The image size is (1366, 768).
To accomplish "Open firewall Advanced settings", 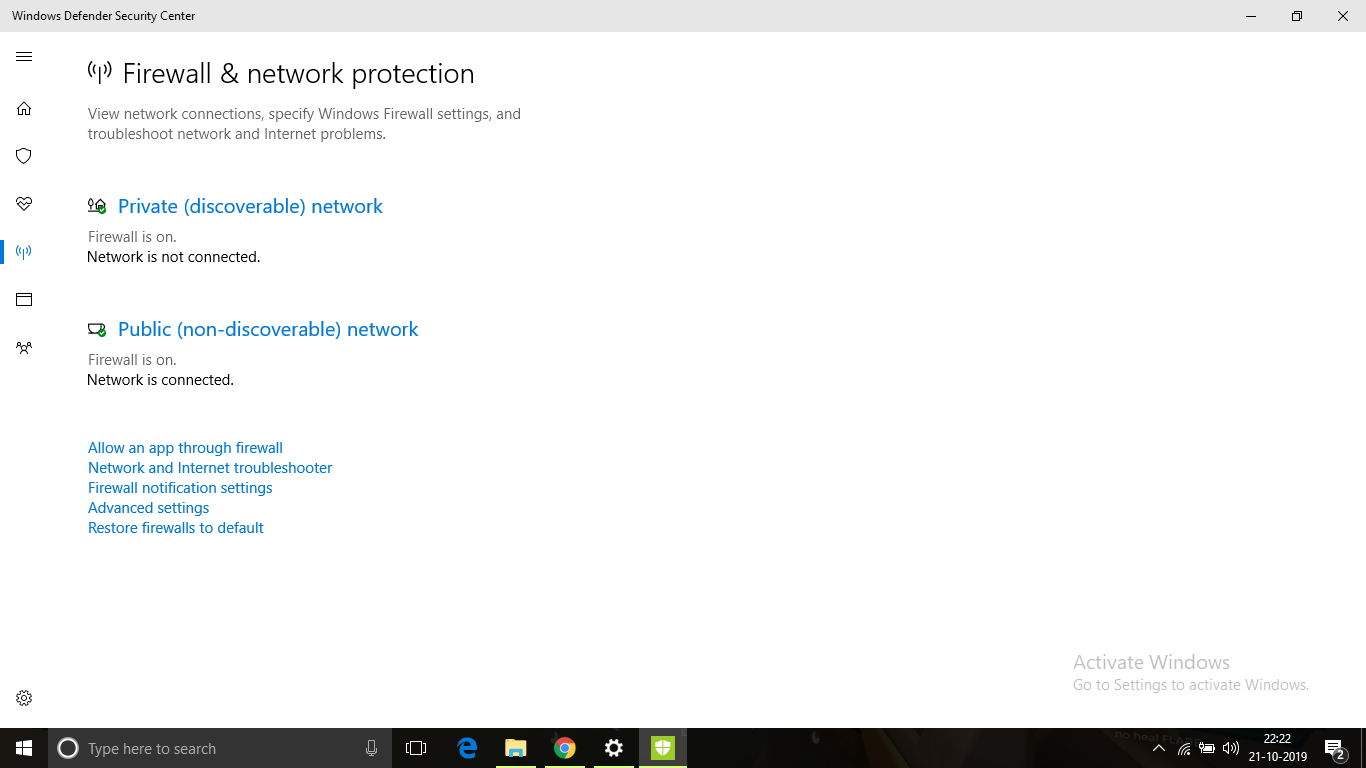I will pyautogui.click(x=149, y=508).
